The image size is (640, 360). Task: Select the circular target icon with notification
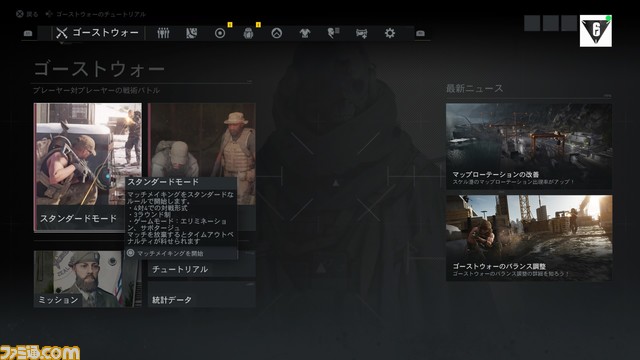click(220, 33)
